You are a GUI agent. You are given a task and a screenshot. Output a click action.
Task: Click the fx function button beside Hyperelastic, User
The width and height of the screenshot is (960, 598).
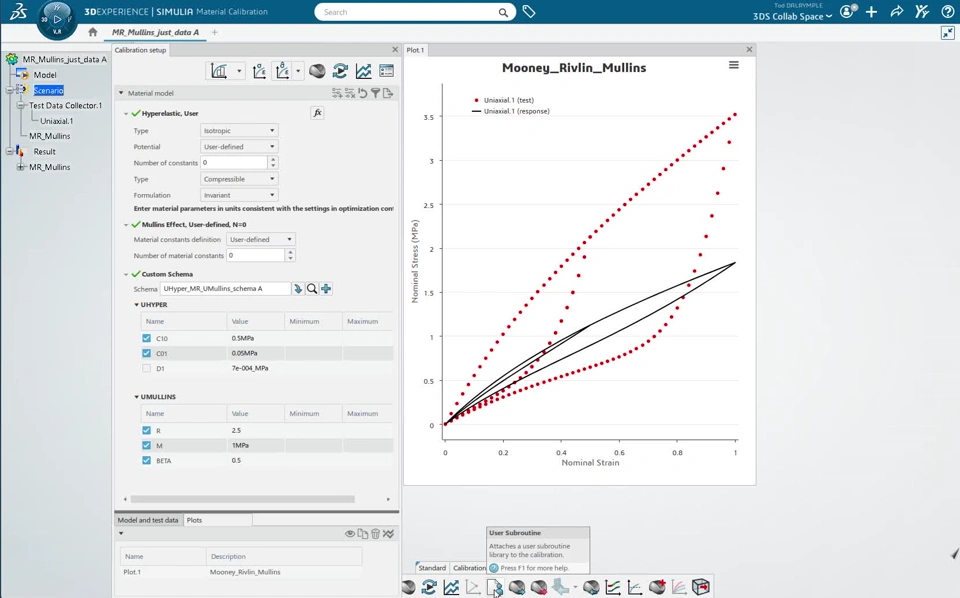(317, 113)
